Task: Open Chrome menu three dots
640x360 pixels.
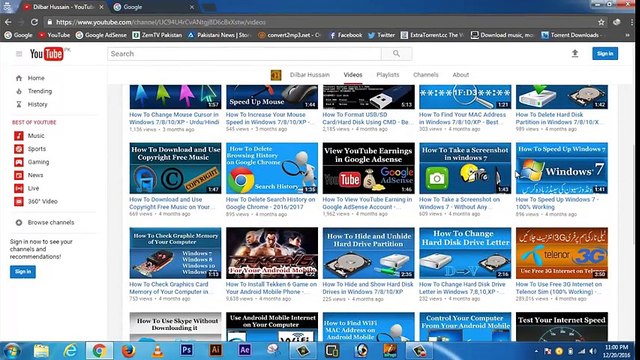Action: pyautogui.click(x=632, y=22)
